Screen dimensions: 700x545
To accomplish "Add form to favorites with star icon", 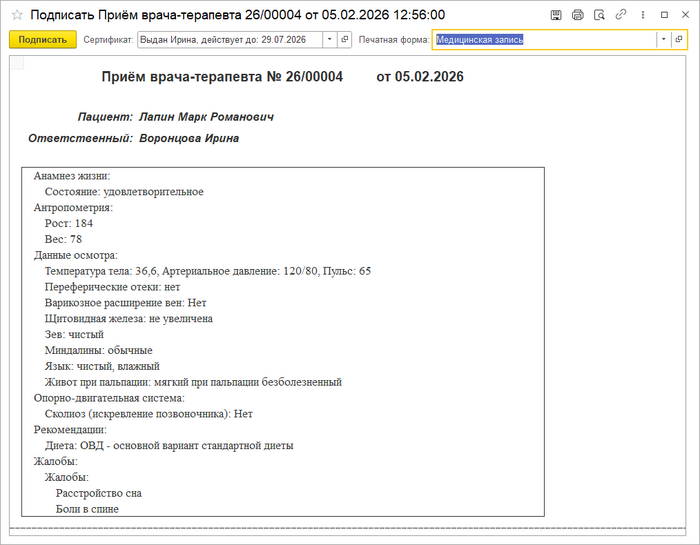I will pos(17,15).
